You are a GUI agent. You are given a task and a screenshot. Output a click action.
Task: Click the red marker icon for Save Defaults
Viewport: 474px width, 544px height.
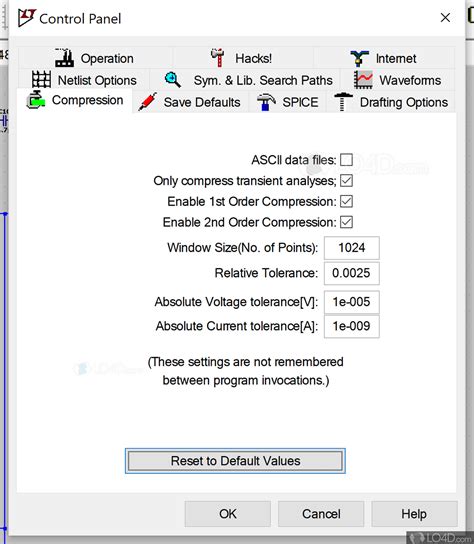coord(147,102)
